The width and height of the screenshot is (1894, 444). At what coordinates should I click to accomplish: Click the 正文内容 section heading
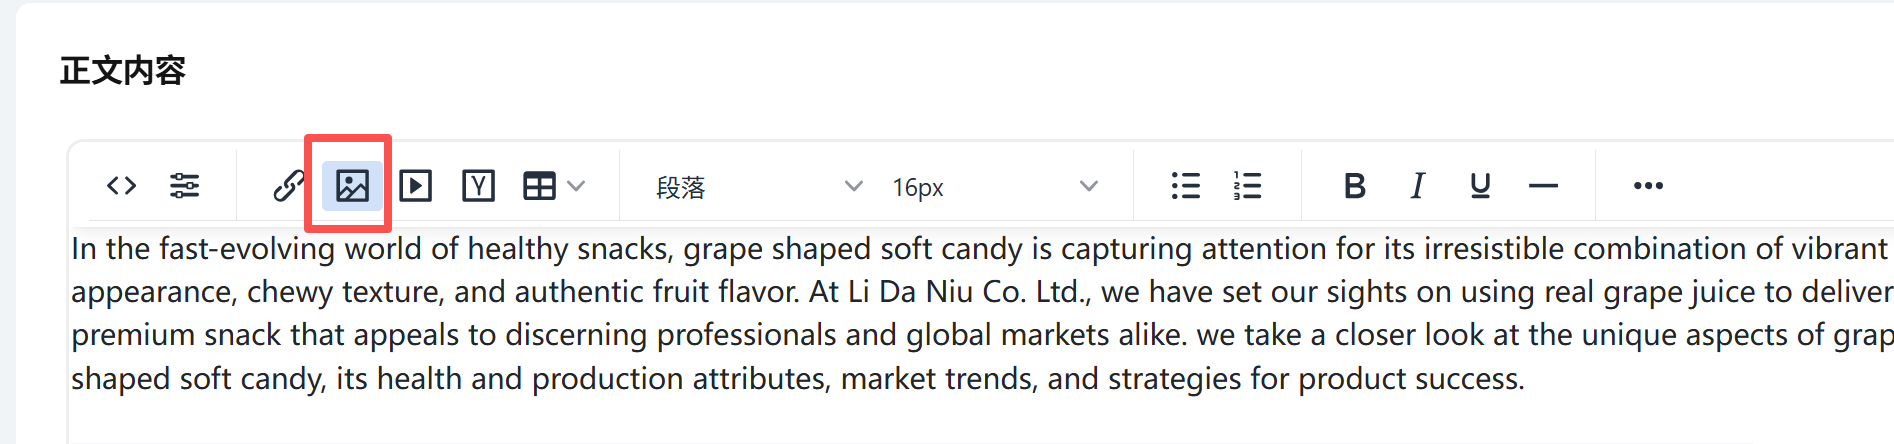pos(122,71)
